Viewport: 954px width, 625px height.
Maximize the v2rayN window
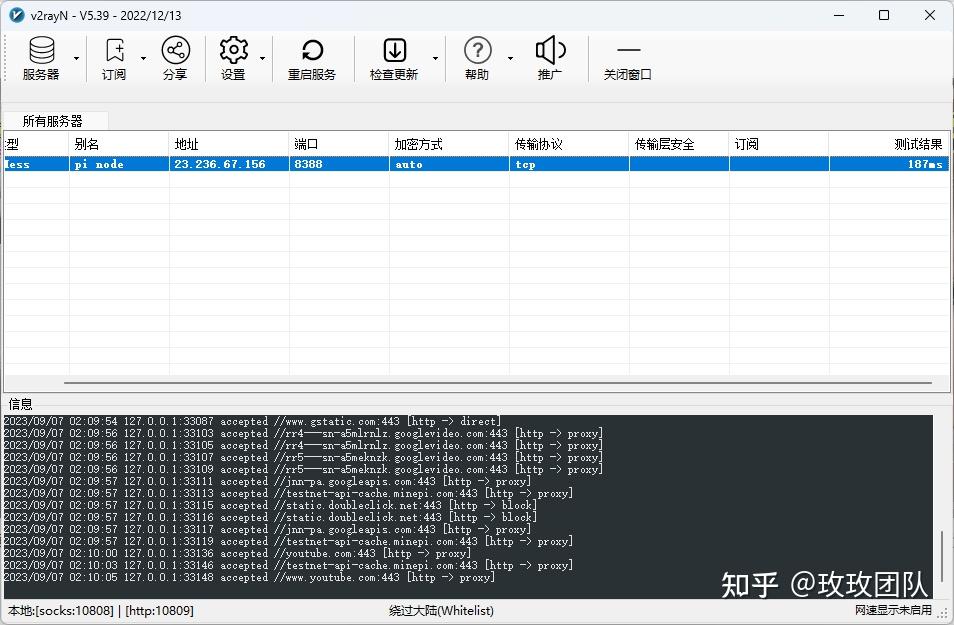(x=884, y=15)
